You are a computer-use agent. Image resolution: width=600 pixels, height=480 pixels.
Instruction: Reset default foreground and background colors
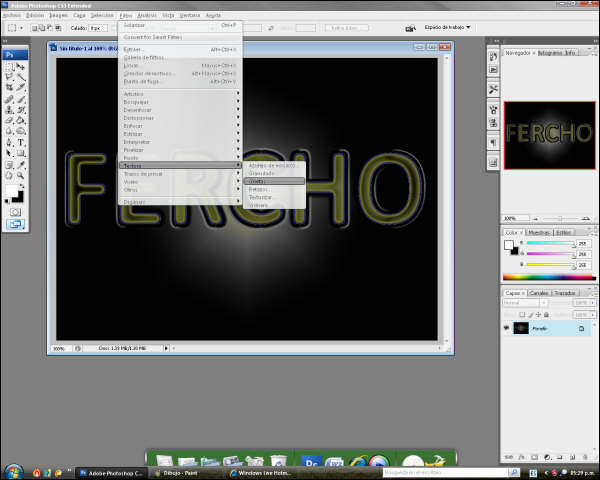tap(7, 201)
